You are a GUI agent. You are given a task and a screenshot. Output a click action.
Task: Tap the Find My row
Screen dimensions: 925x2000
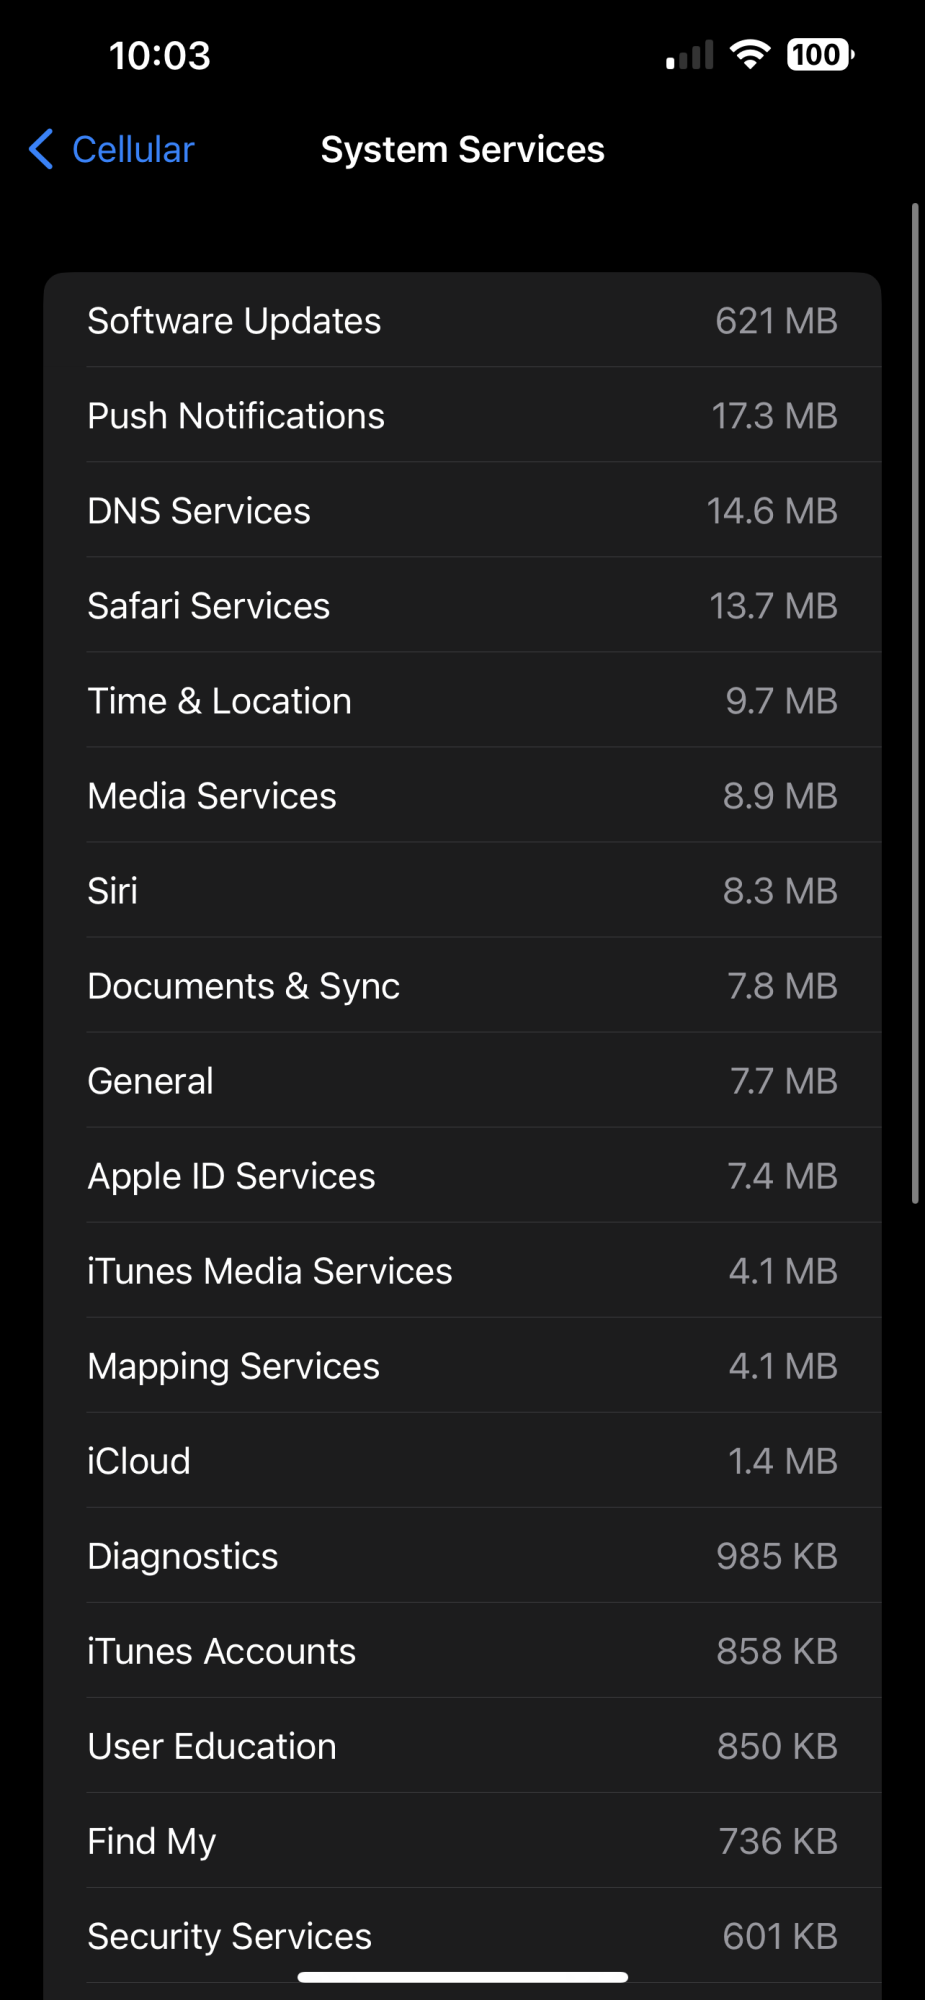tap(462, 1841)
